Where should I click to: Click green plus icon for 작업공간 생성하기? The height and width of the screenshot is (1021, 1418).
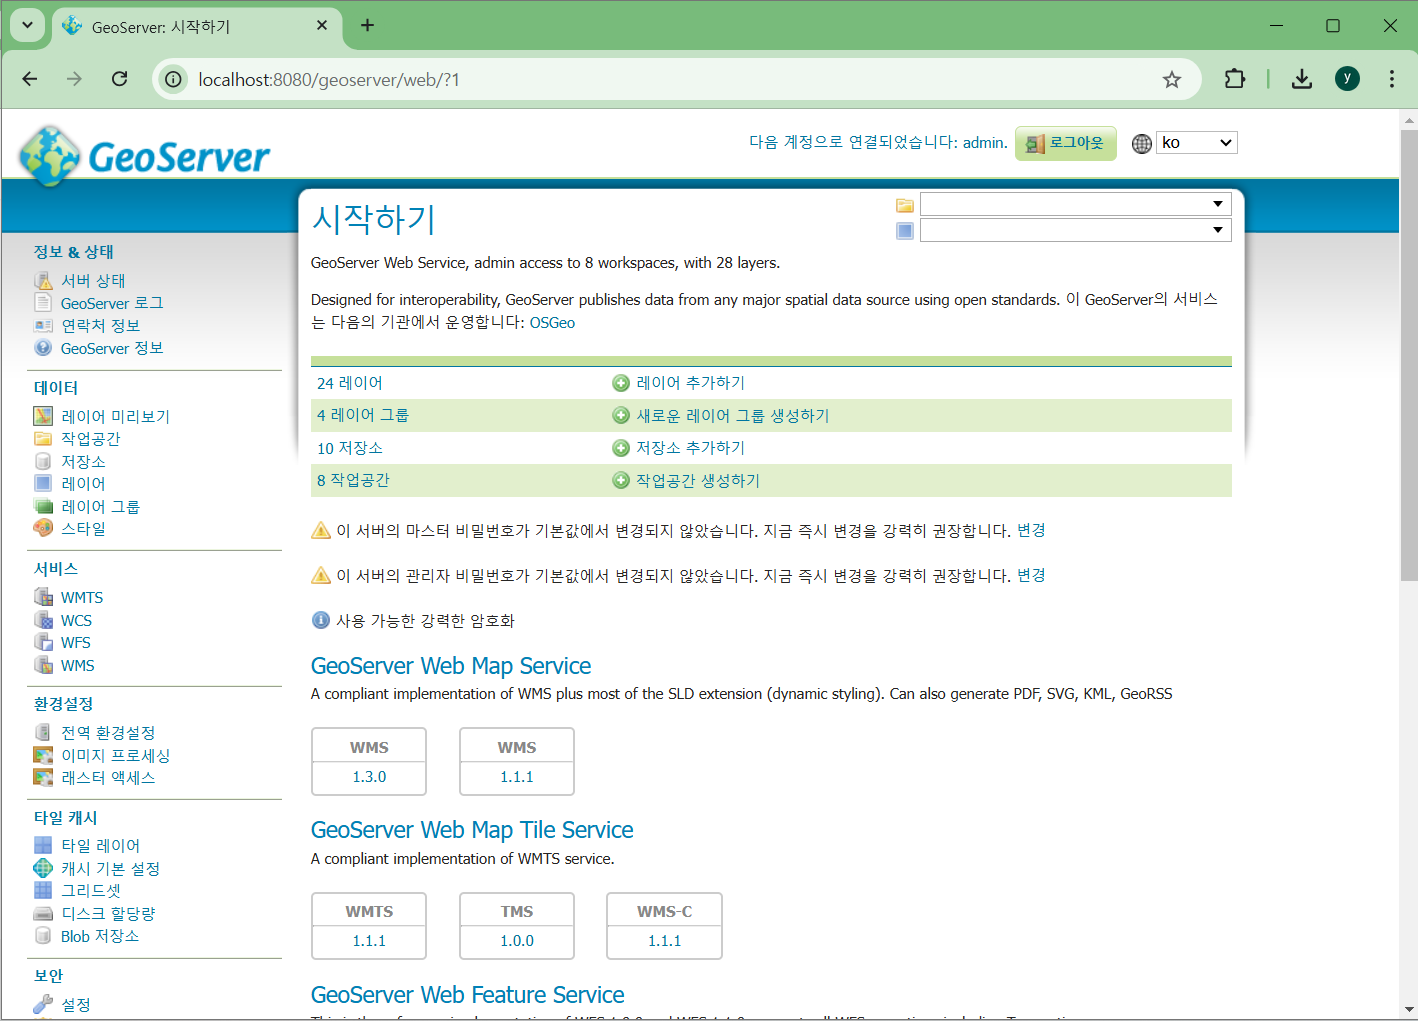[621, 481]
